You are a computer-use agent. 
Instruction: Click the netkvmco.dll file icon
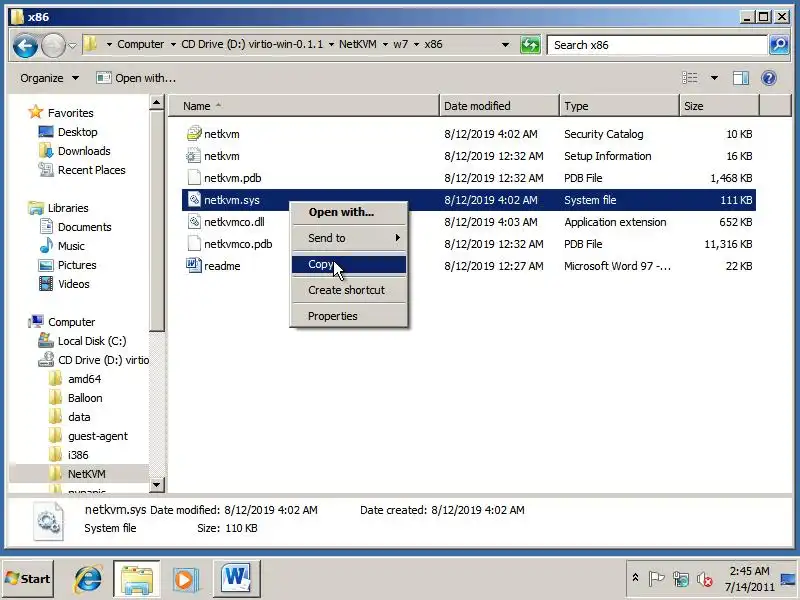pyautogui.click(x=194, y=221)
